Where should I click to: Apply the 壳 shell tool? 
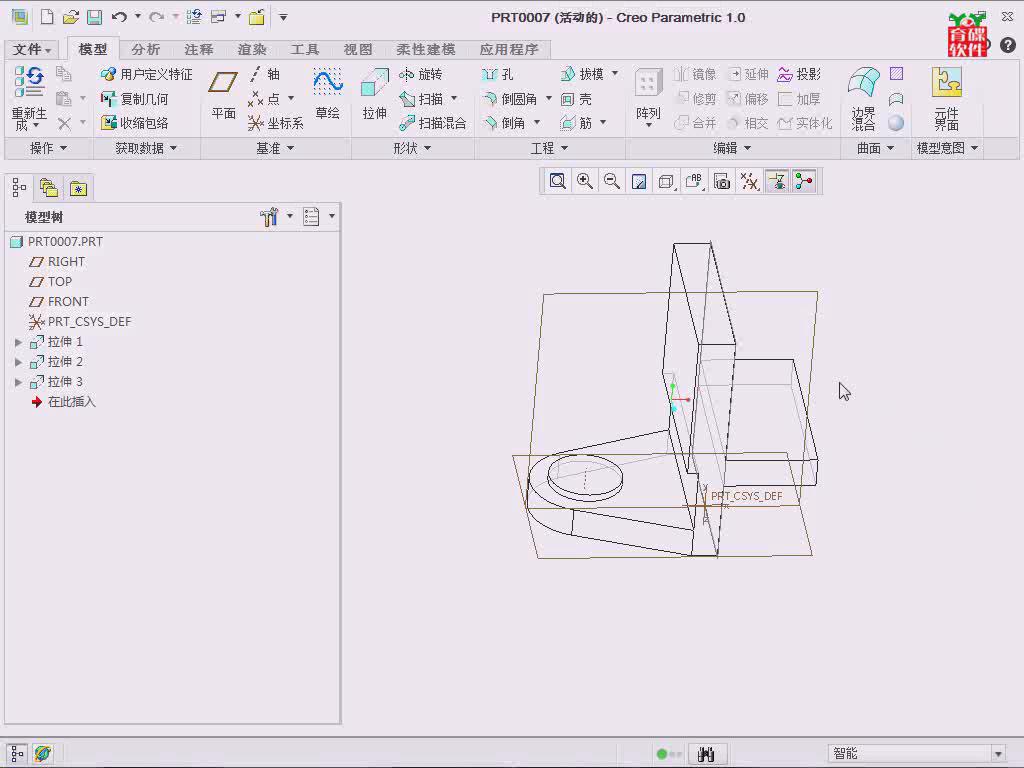coord(577,99)
